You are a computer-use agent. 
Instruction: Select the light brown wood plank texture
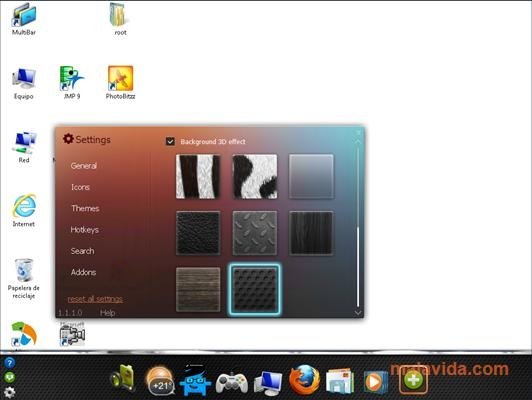pos(198,289)
